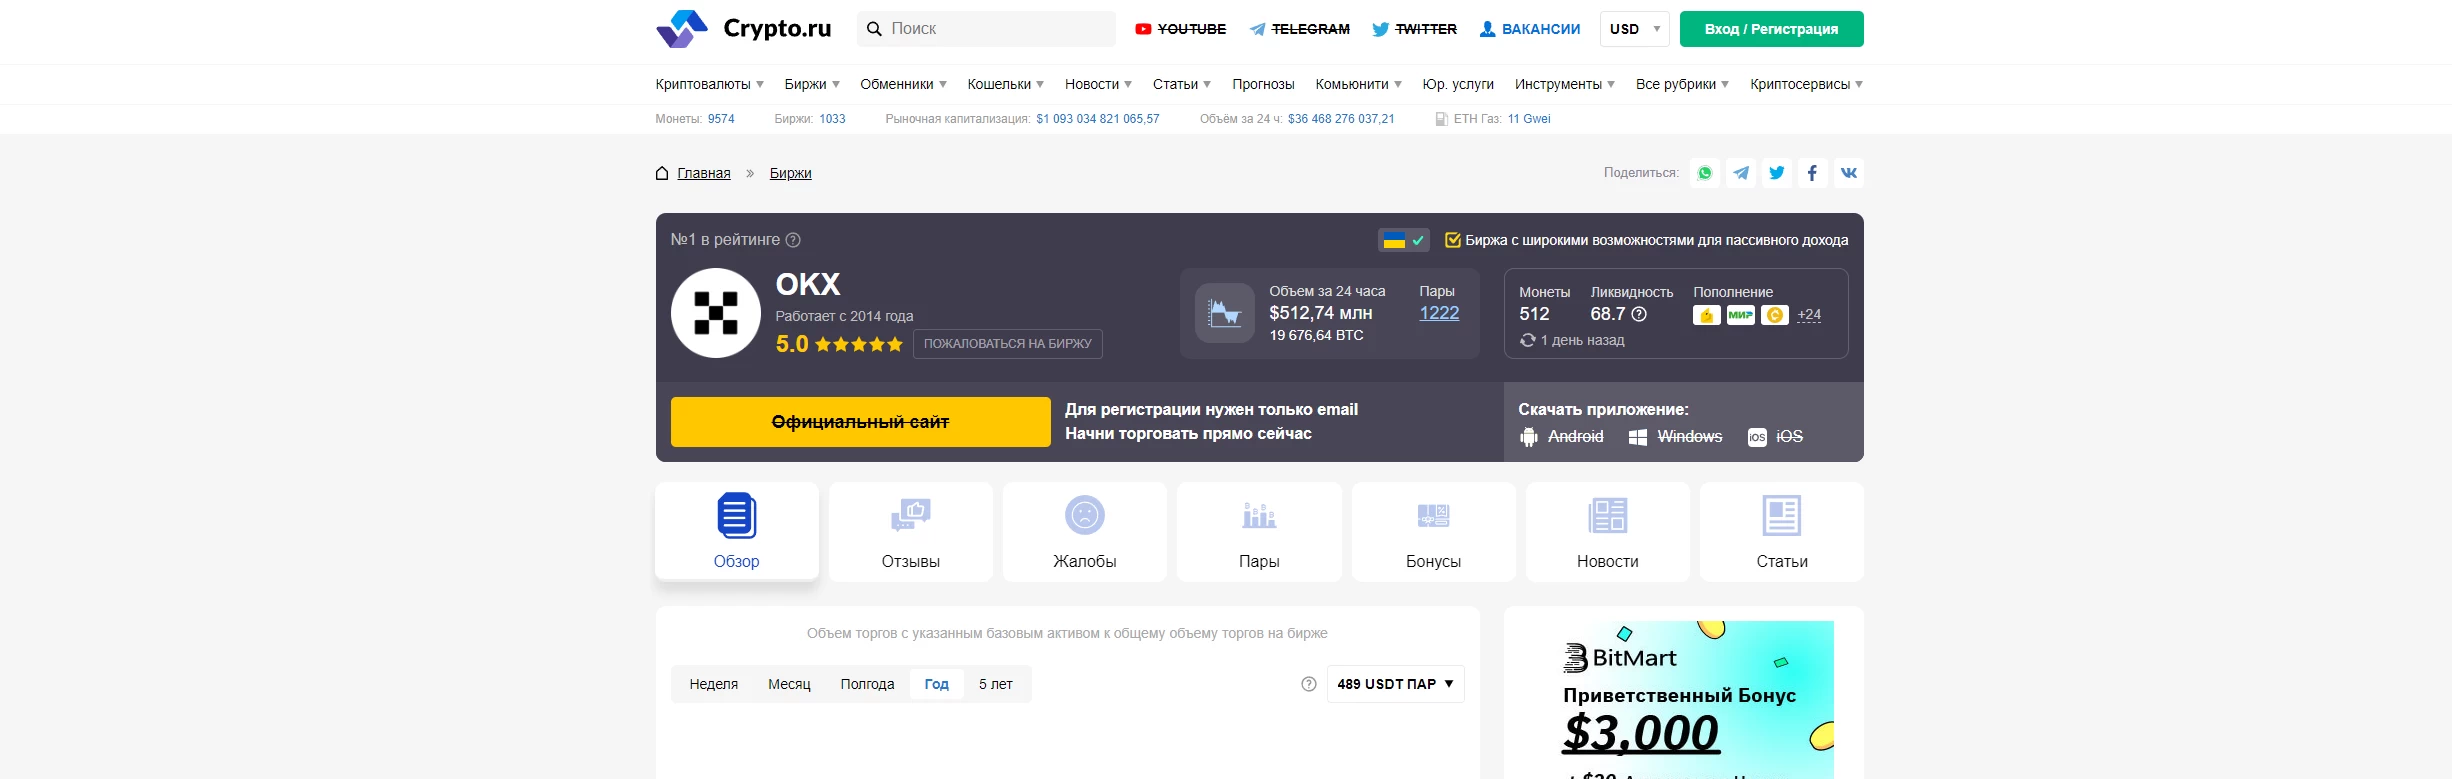The image size is (2452, 779).
Task: Open the Вакансии link
Action: point(1530,29)
